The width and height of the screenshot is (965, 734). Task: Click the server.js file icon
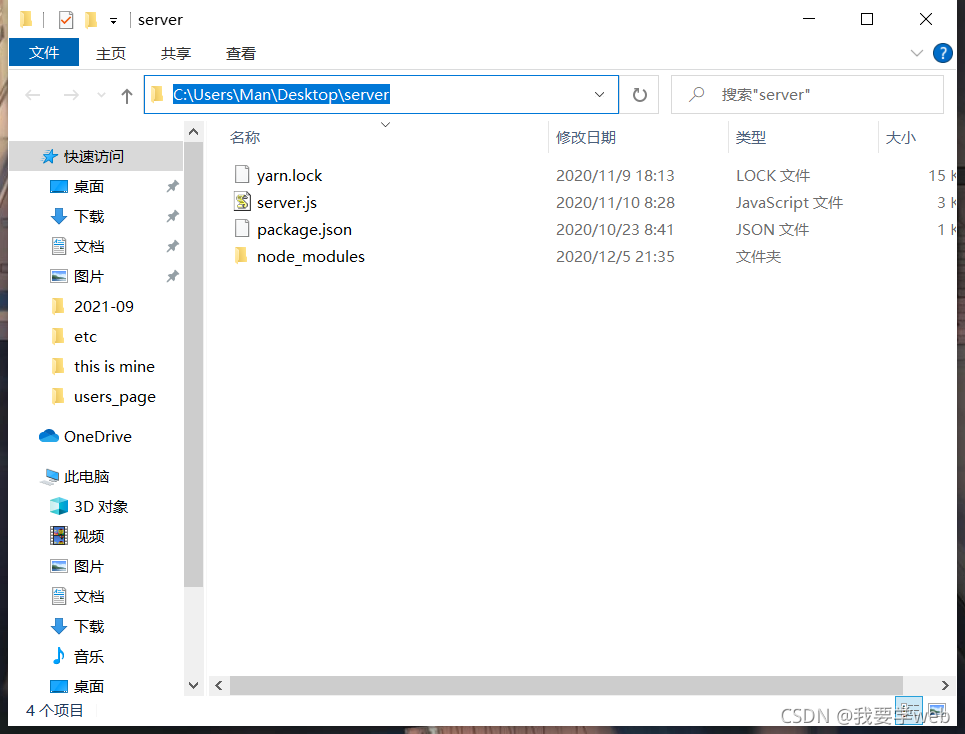[x=241, y=202]
